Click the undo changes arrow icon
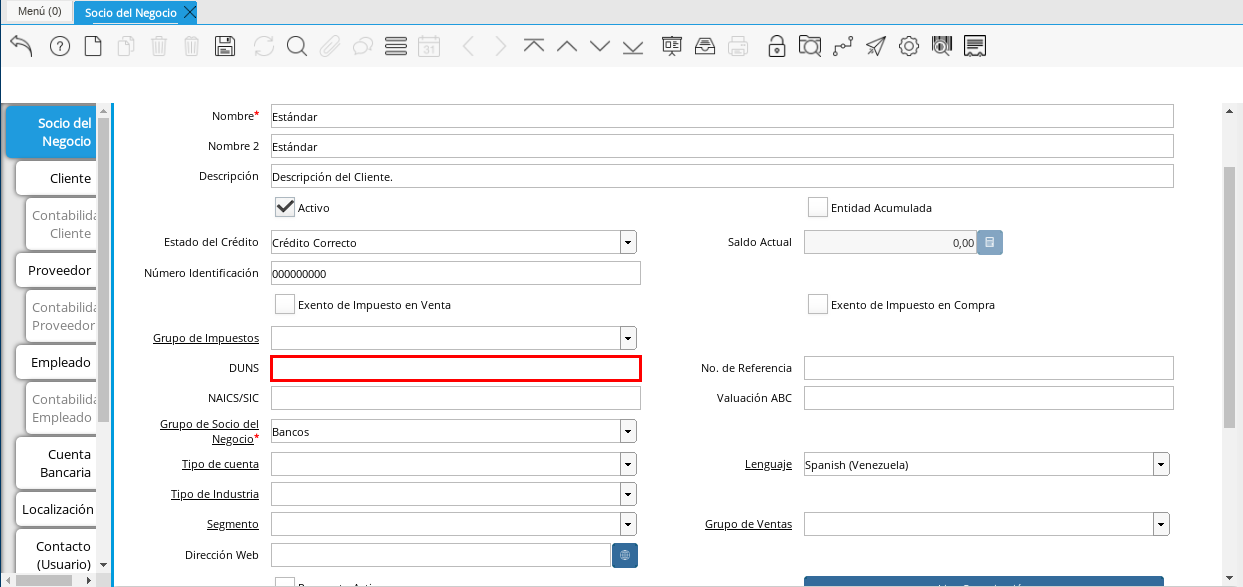The height and width of the screenshot is (587, 1243). [21, 46]
